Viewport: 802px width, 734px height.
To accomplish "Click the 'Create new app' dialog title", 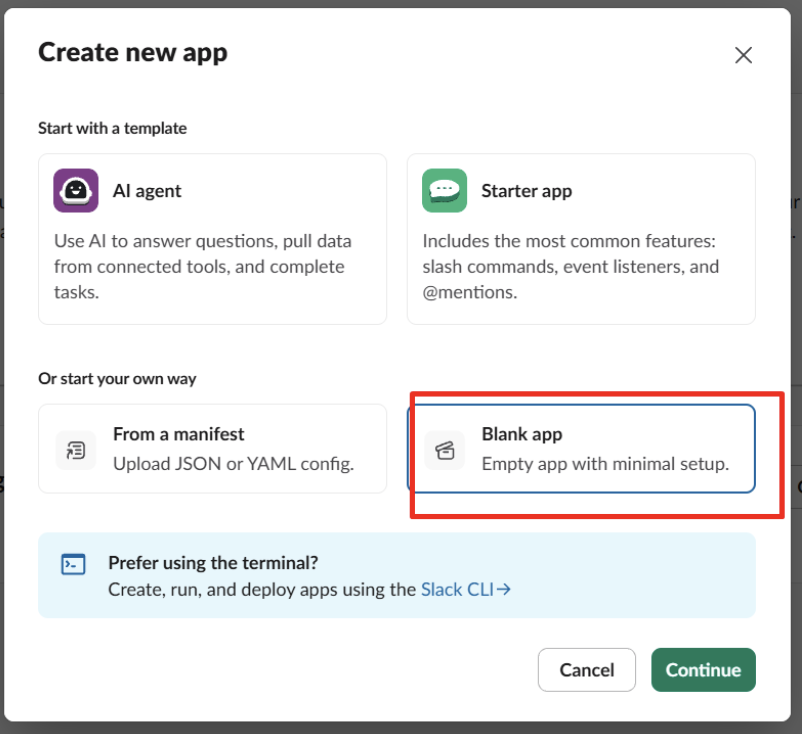I will pyautogui.click(x=133, y=53).
